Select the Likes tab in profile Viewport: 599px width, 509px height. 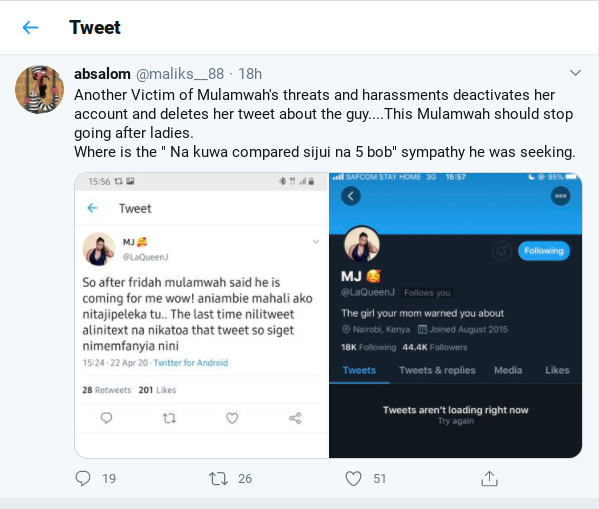[557, 370]
